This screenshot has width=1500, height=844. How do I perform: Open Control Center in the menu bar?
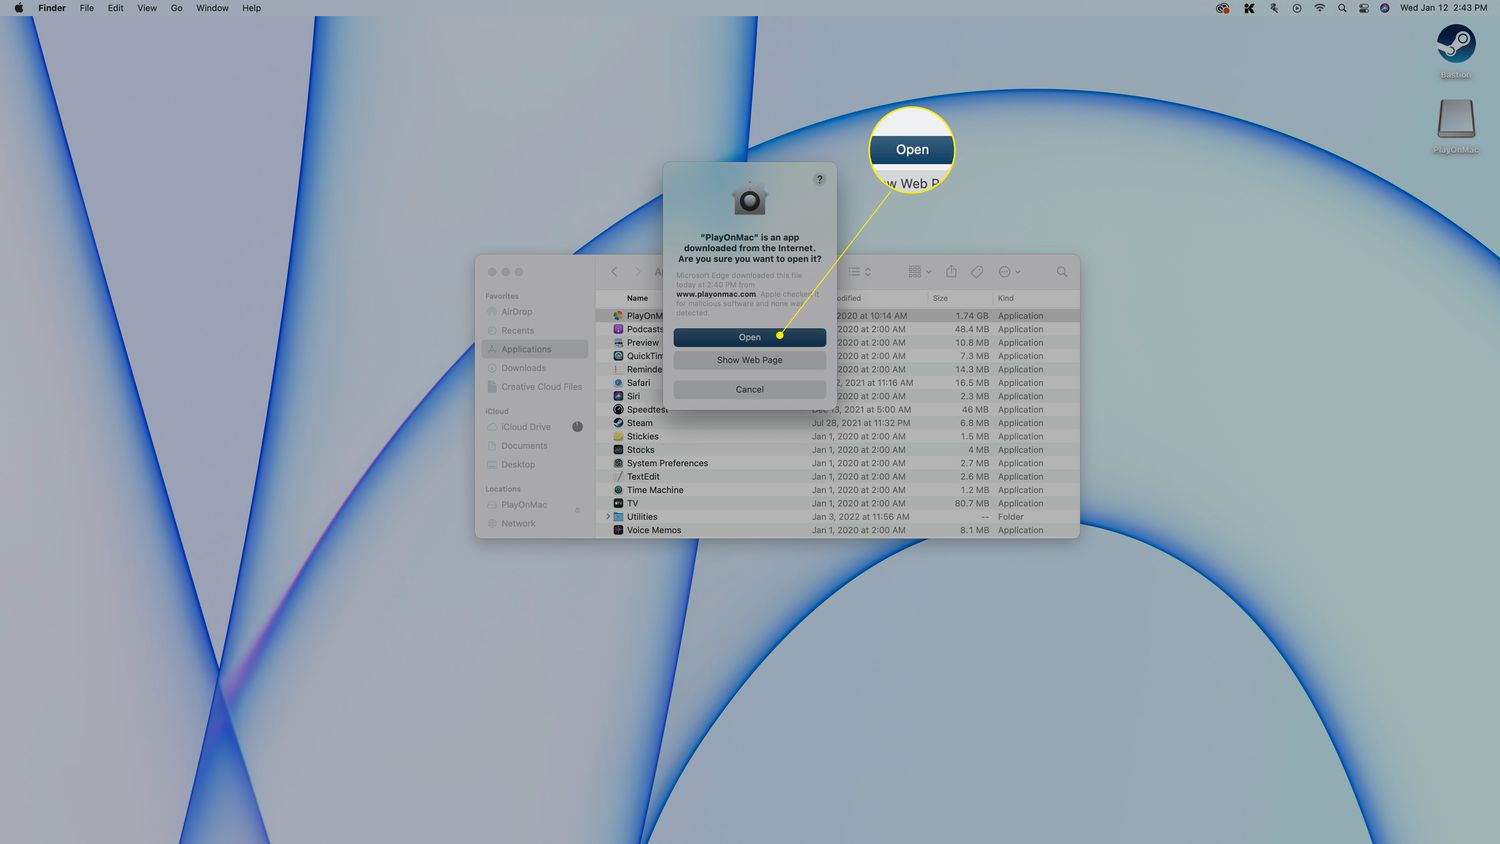(1363, 8)
